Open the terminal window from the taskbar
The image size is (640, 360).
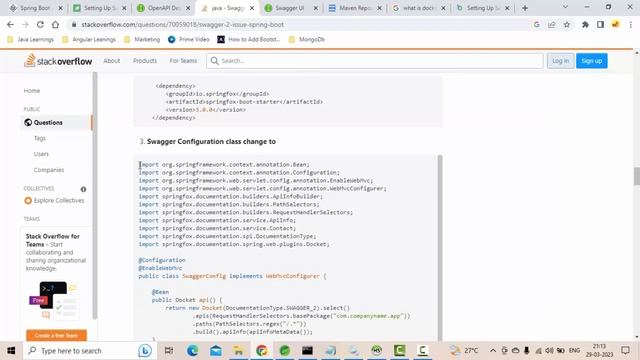click(x=307, y=351)
